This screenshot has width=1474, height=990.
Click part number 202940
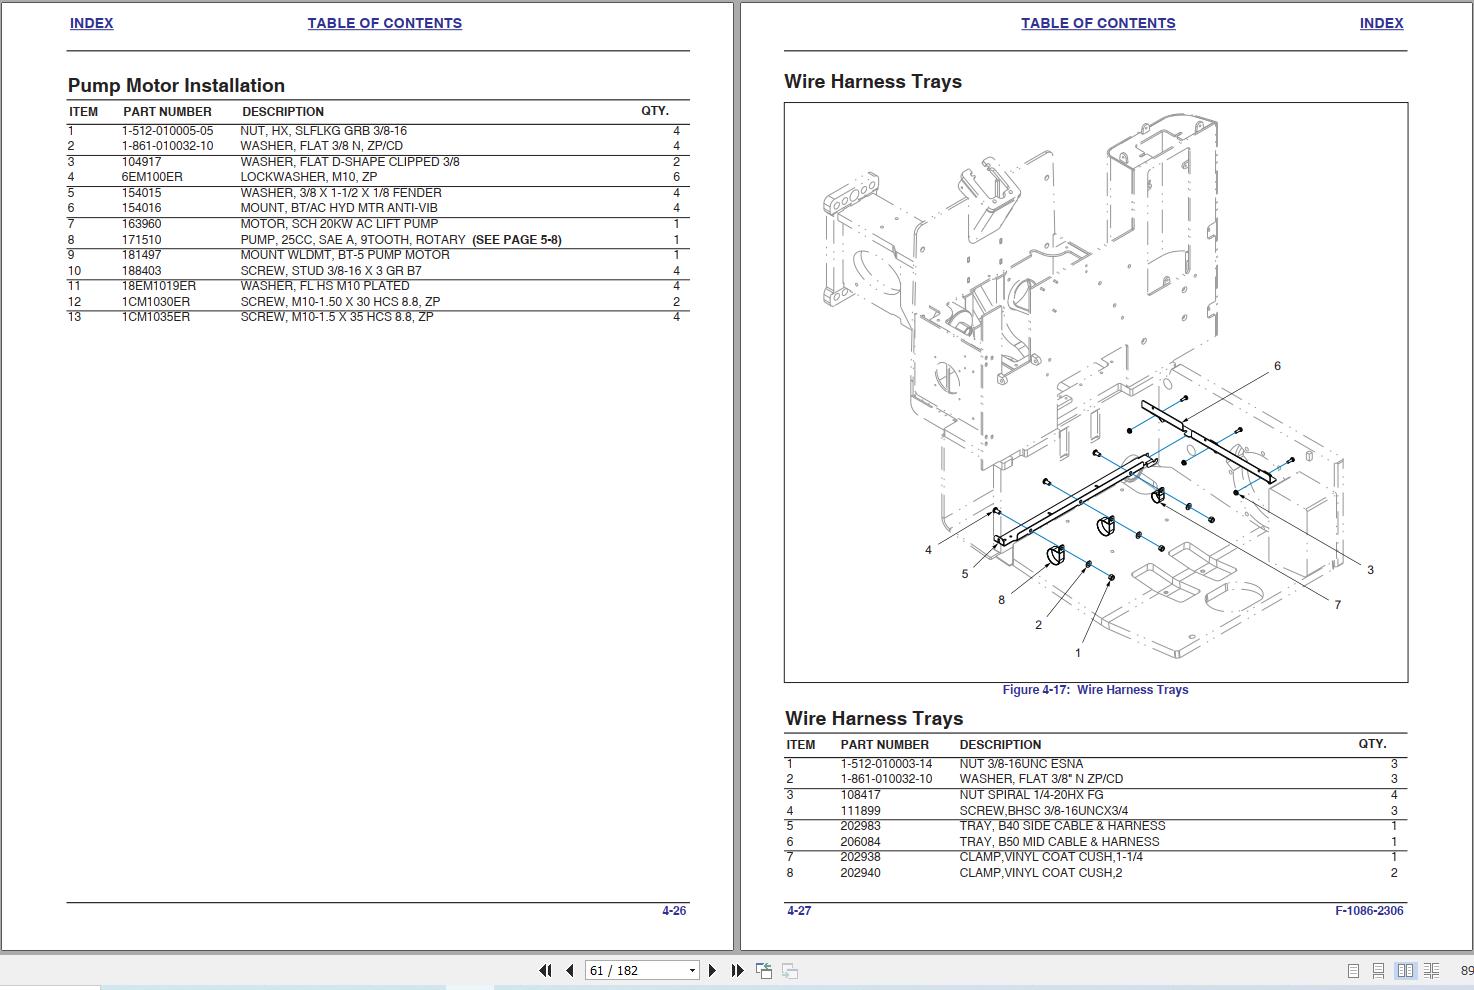pyautogui.click(x=860, y=873)
